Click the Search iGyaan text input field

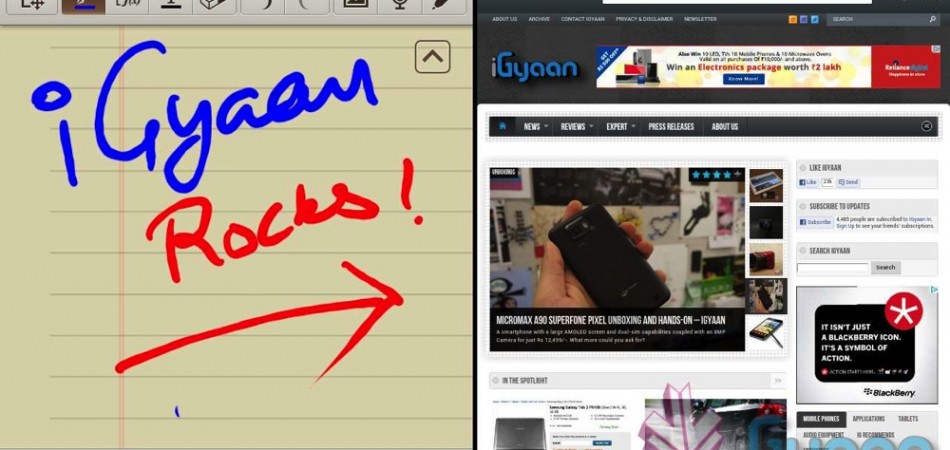(x=832, y=268)
